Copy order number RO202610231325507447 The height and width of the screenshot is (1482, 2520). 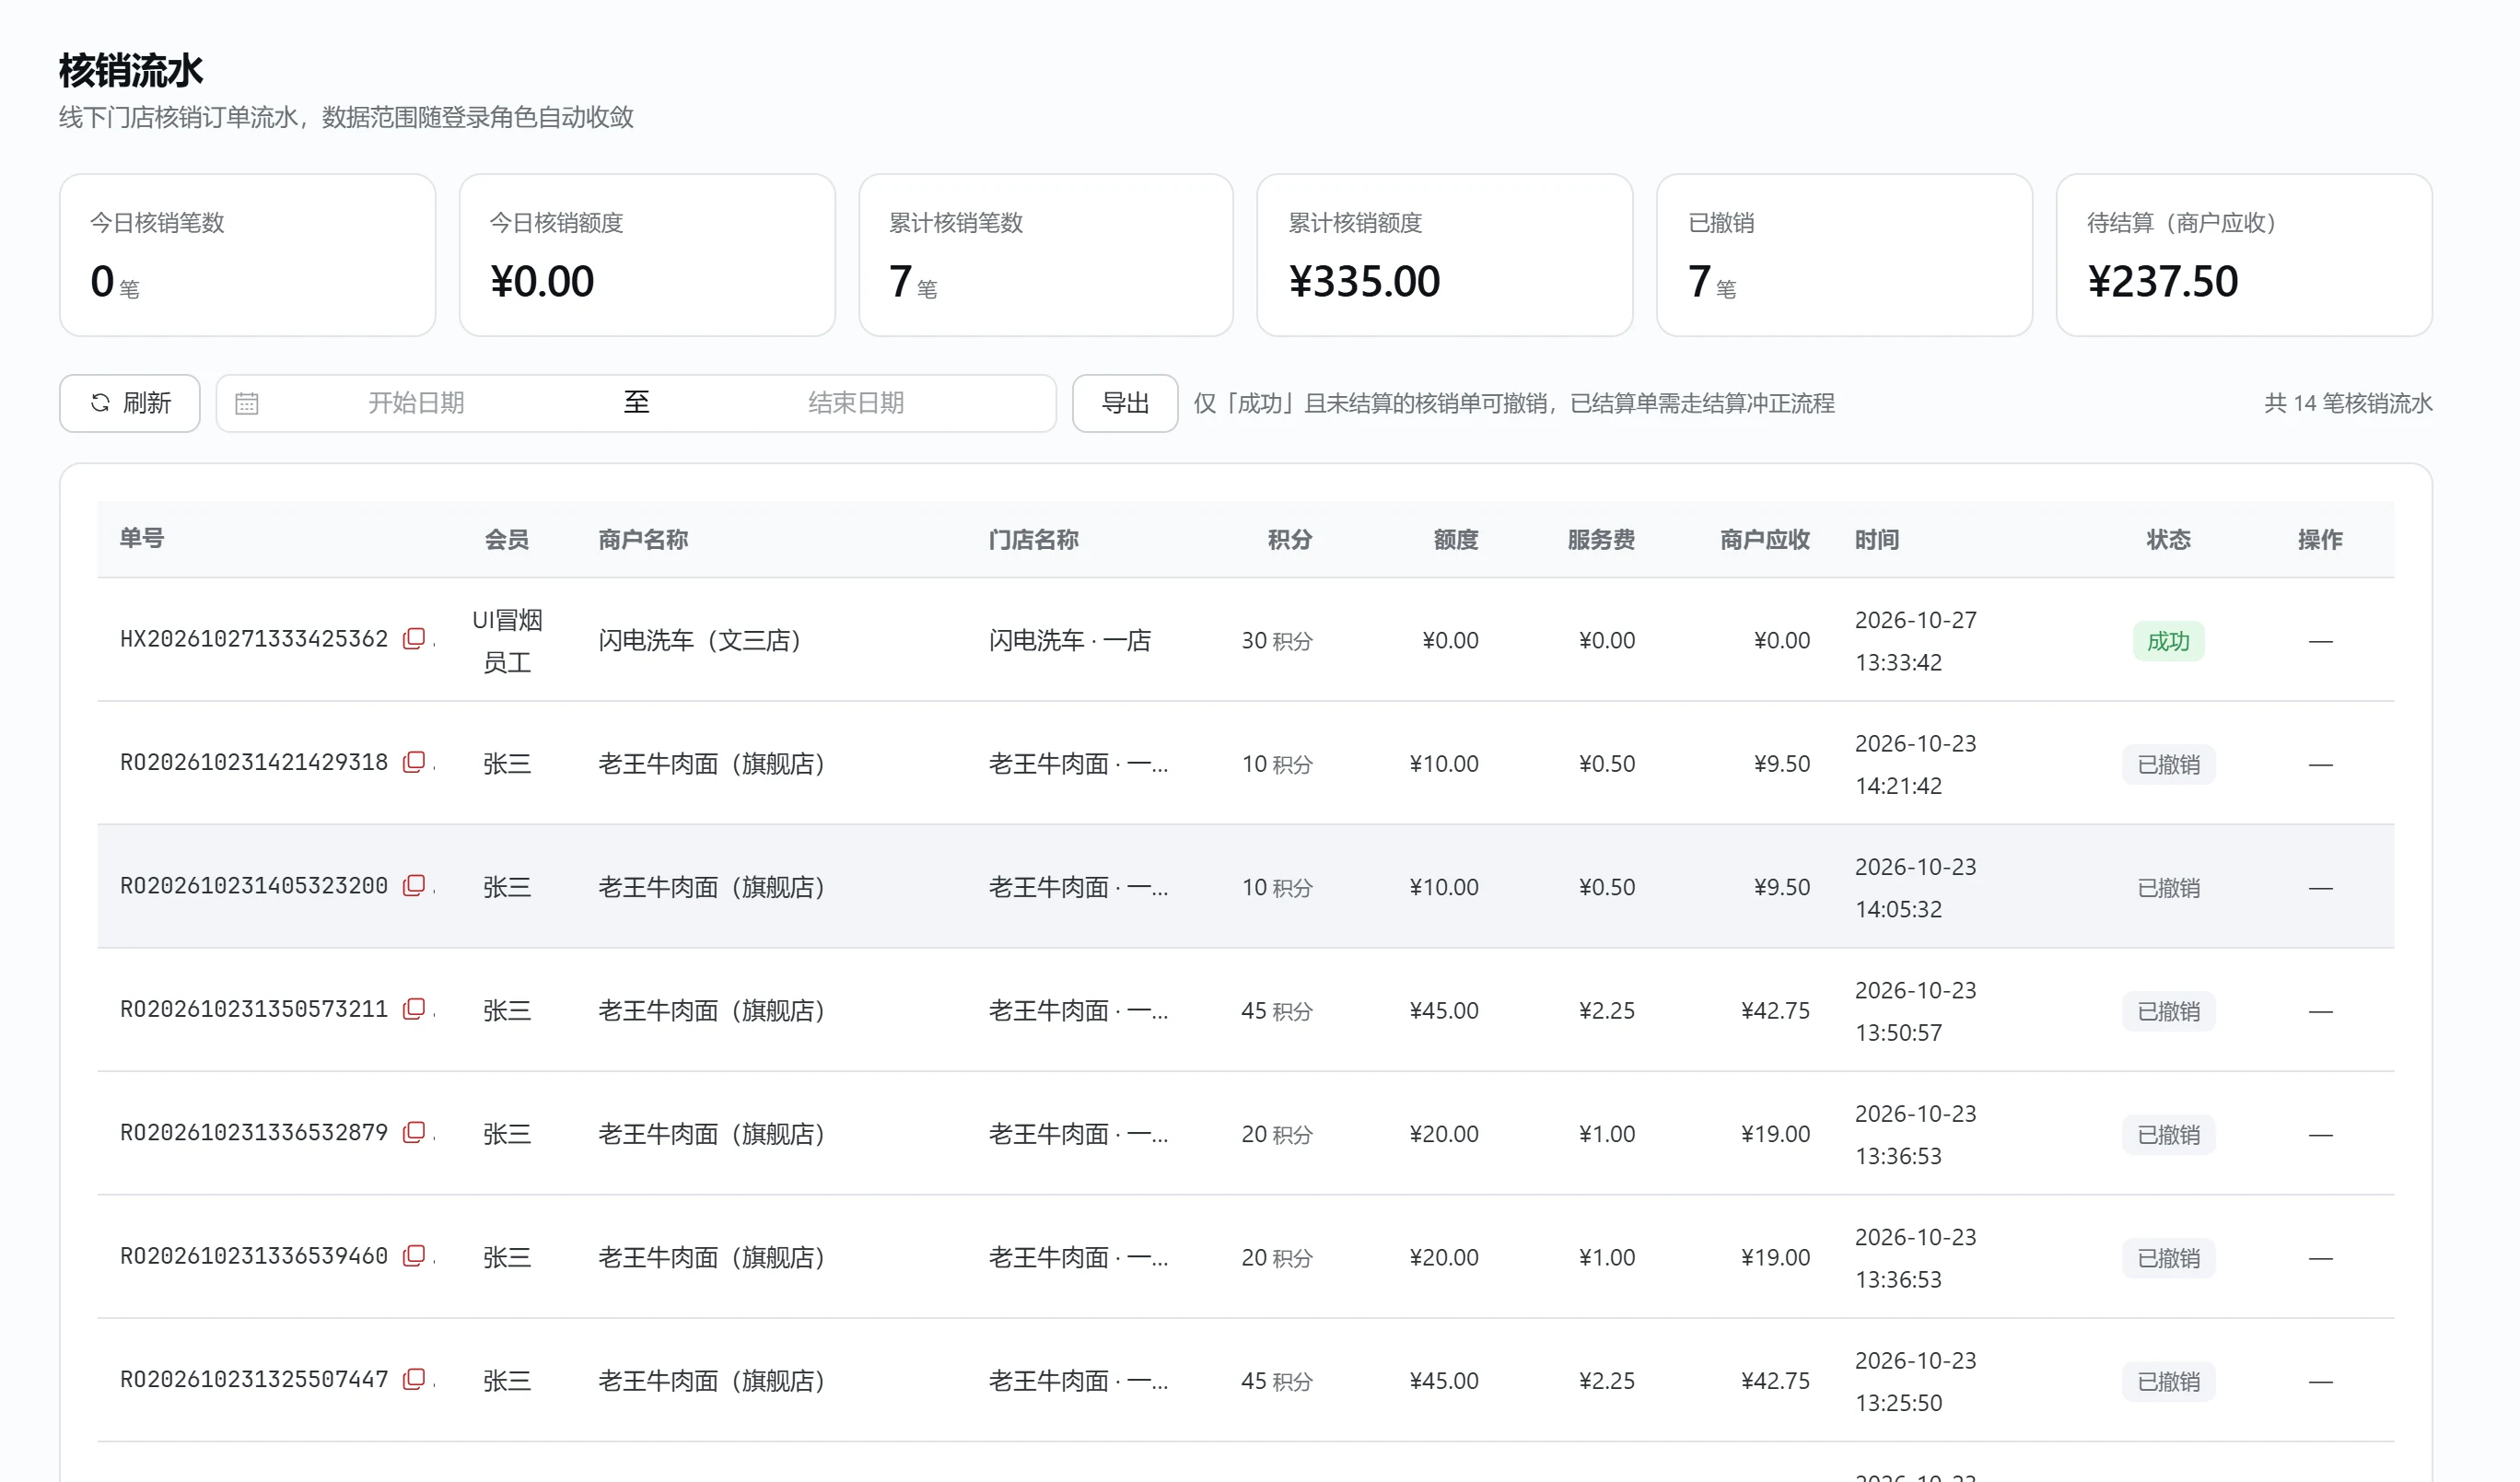[414, 1380]
